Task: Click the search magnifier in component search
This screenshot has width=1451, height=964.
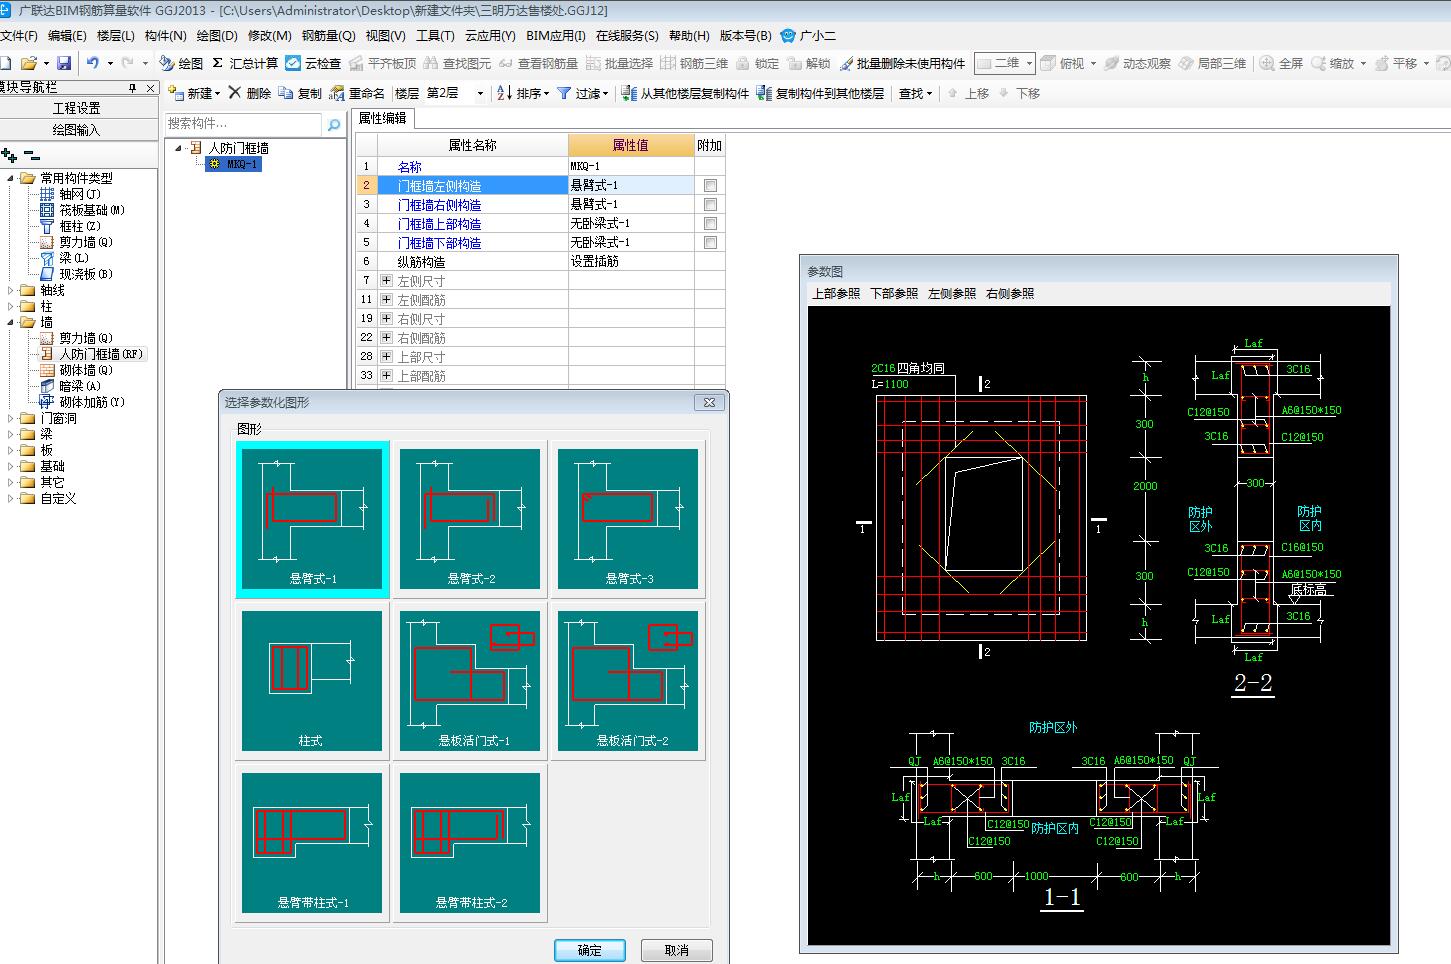Action: click(334, 124)
